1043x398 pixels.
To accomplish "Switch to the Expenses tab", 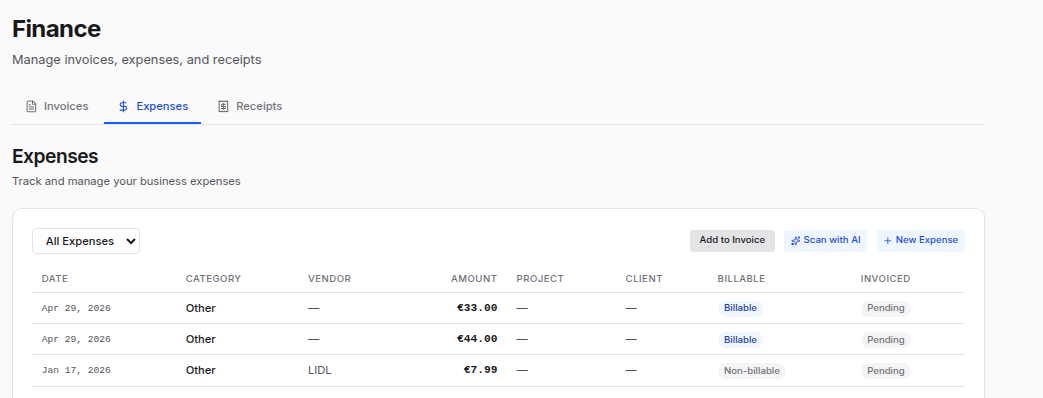I will coord(153,106).
